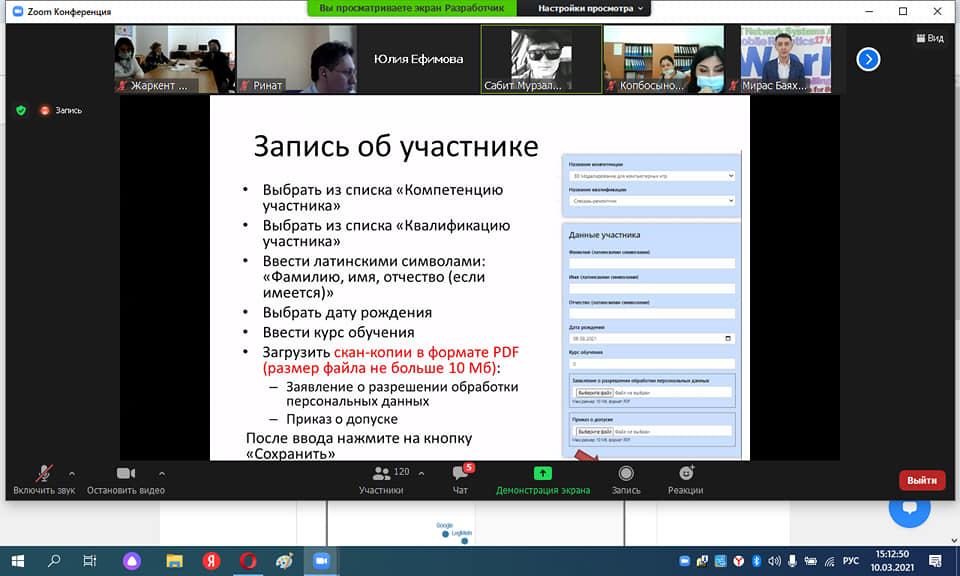The image size is (960, 576).
Task: Expand the arrow next to participants count
Action: pos(421,473)
